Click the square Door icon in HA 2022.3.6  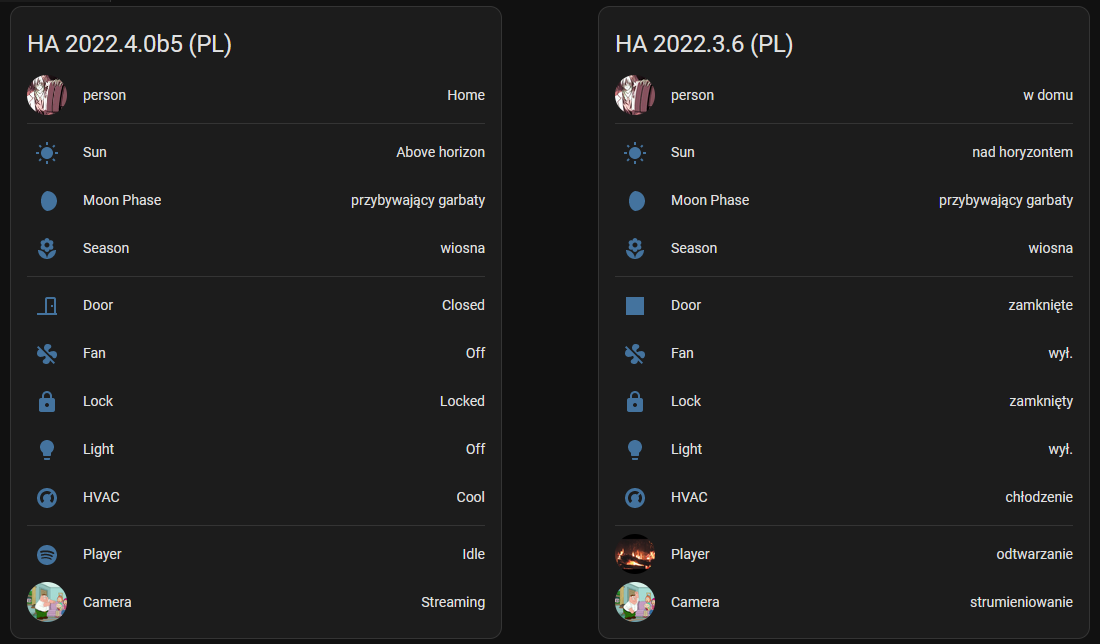pyautogui.click(x=635, y=305)
